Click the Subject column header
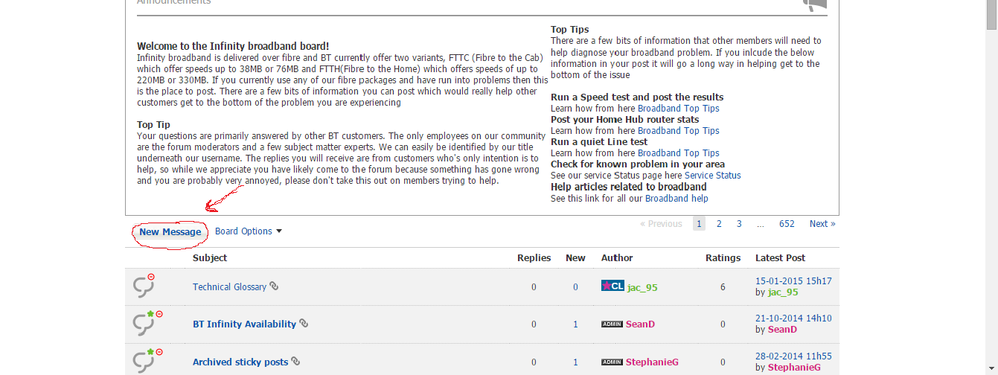998x375 pixels. pyautogui.click(x=209, y=258)
